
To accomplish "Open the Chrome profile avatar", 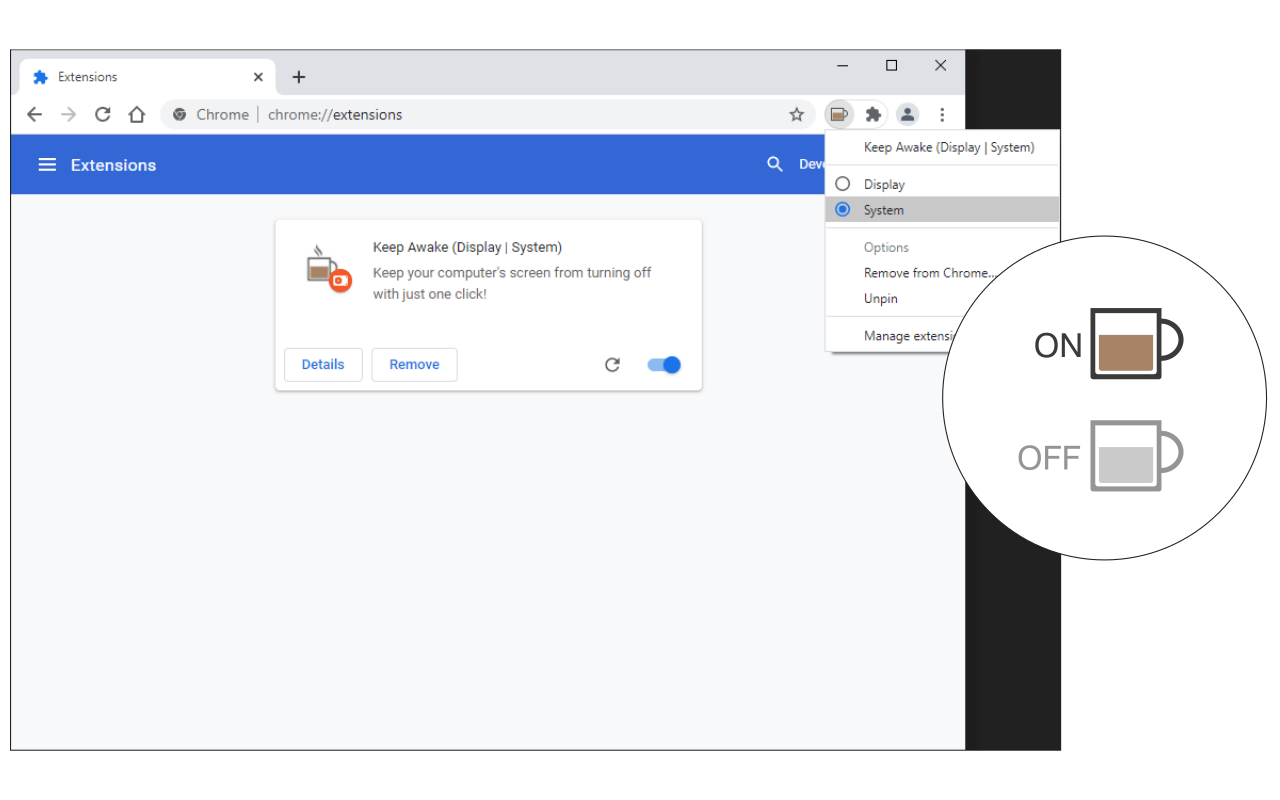I will click(907, 114).
